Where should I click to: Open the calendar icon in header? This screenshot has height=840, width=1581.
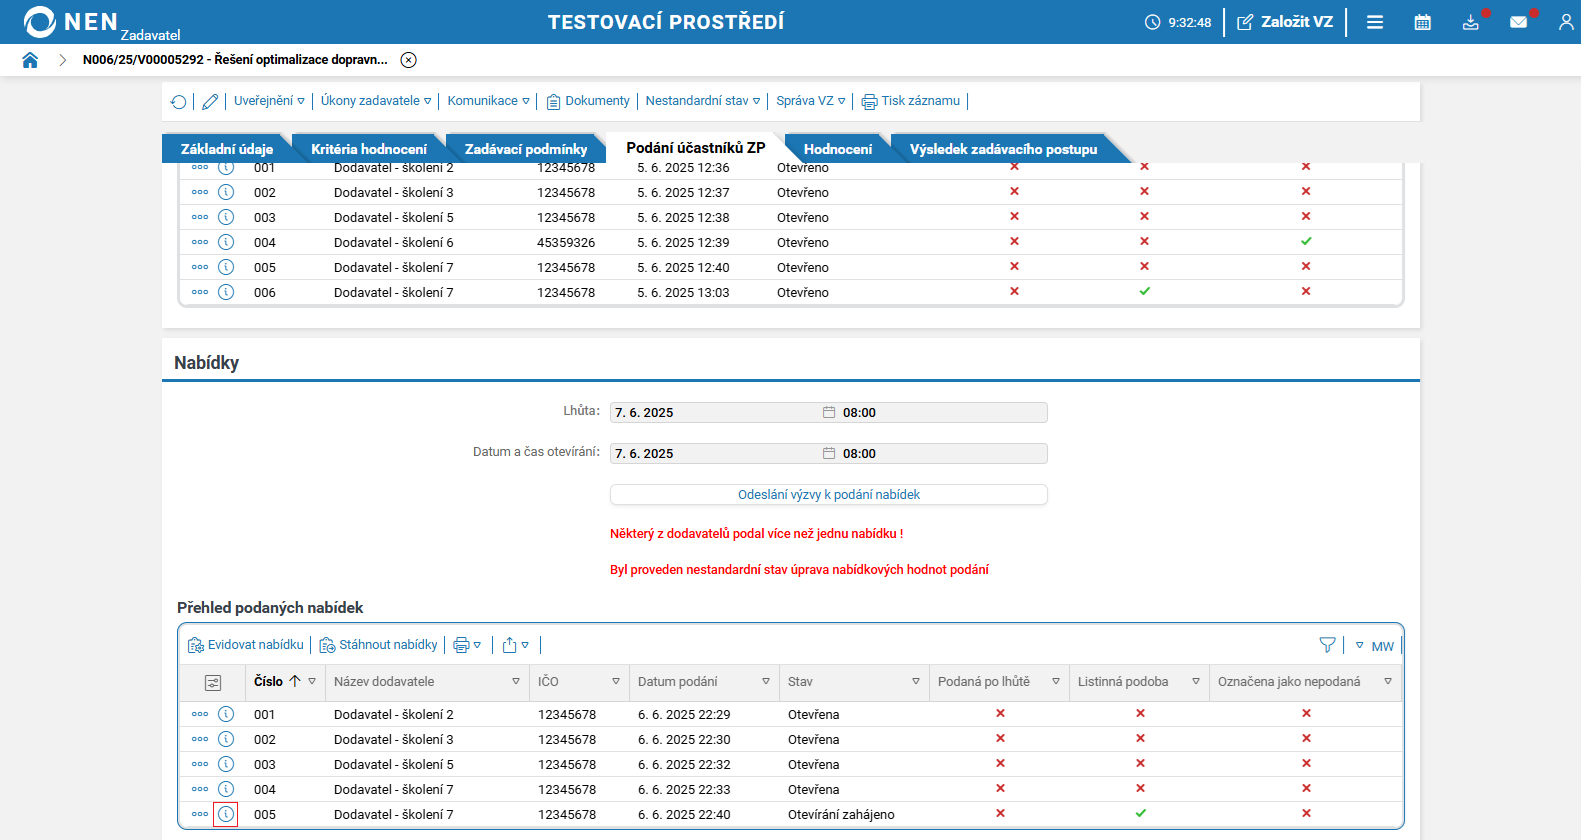tap(1422, 22)
